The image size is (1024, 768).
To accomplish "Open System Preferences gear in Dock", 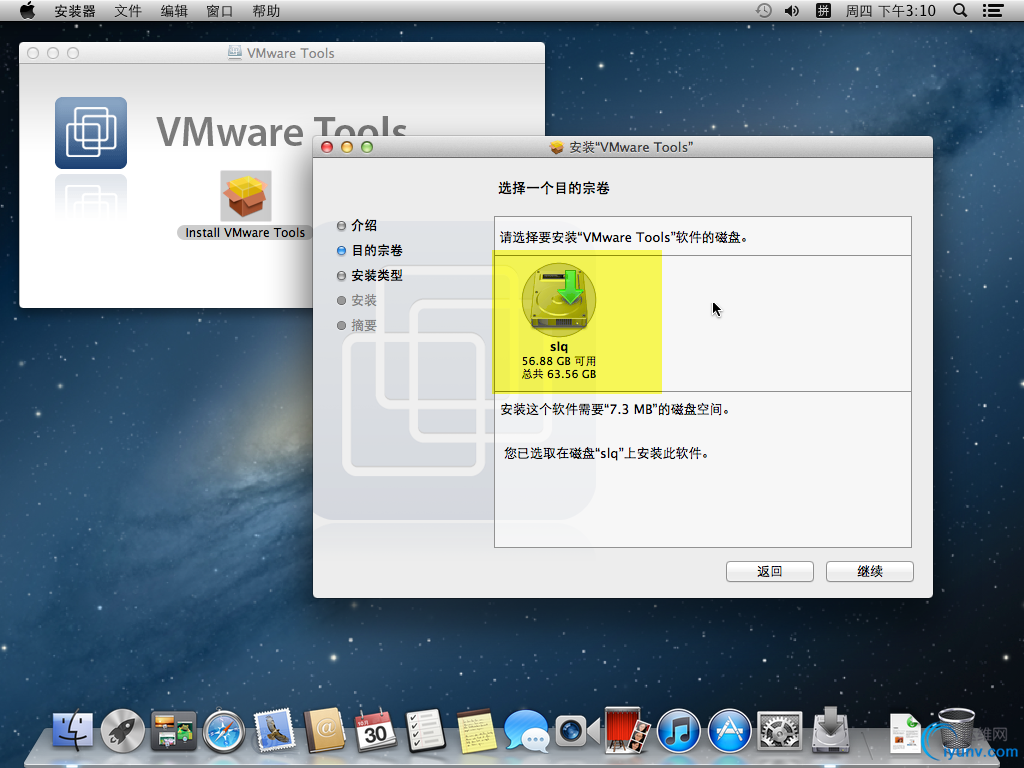I will click(780, 731).
